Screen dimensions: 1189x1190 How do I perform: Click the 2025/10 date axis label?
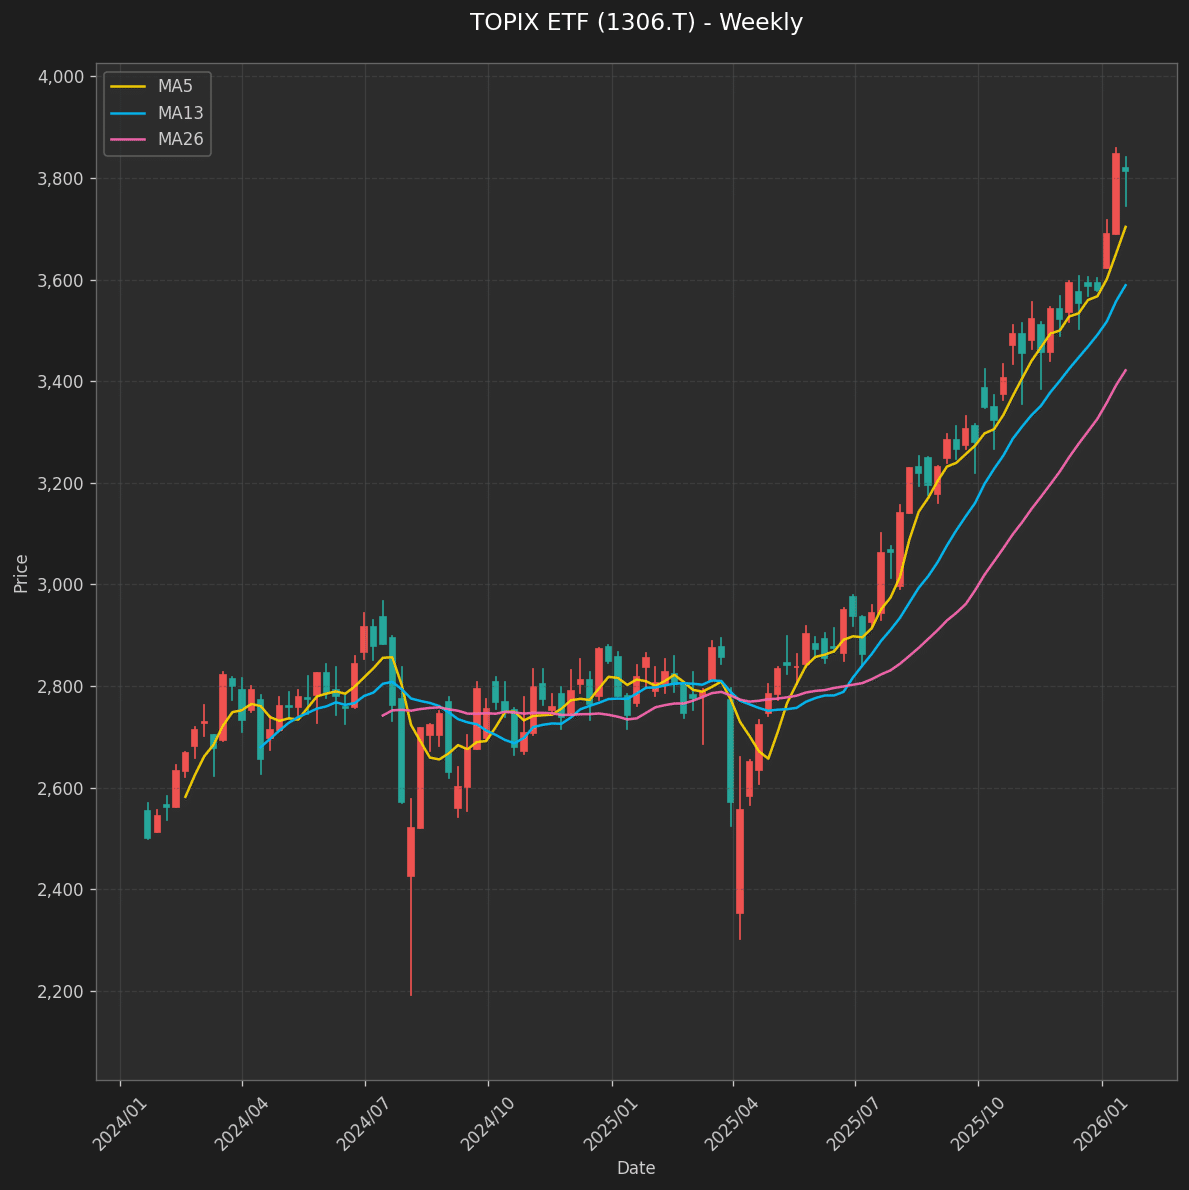pos(976,1124)
